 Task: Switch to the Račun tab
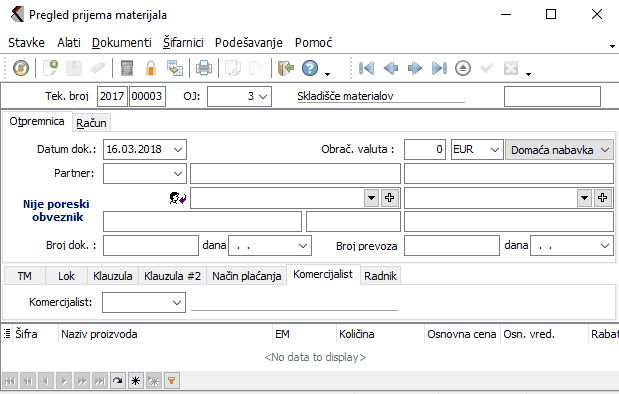point(91,123)
